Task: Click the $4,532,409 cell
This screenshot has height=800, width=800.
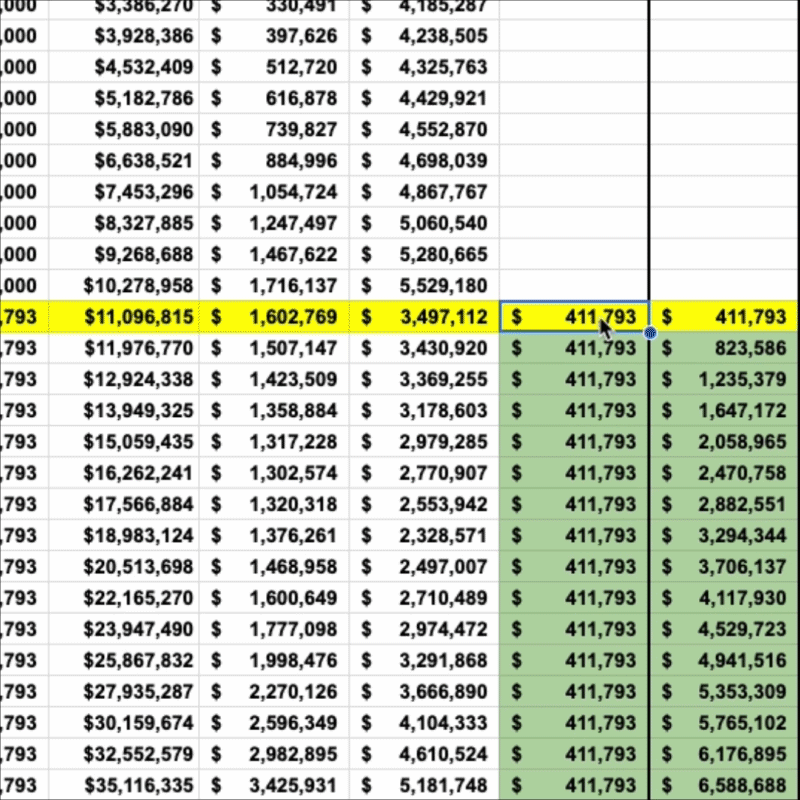Action: (x=124, y=67)
